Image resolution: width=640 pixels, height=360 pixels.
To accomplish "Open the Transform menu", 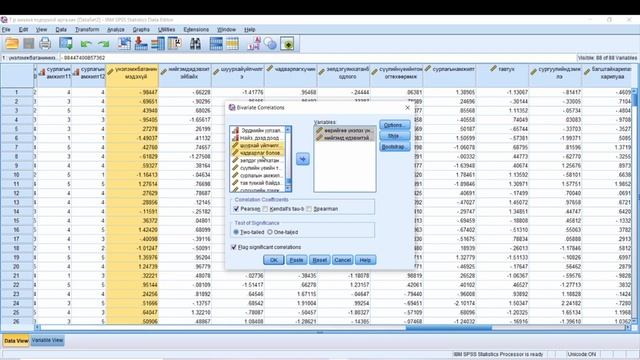I will (87, 29).
